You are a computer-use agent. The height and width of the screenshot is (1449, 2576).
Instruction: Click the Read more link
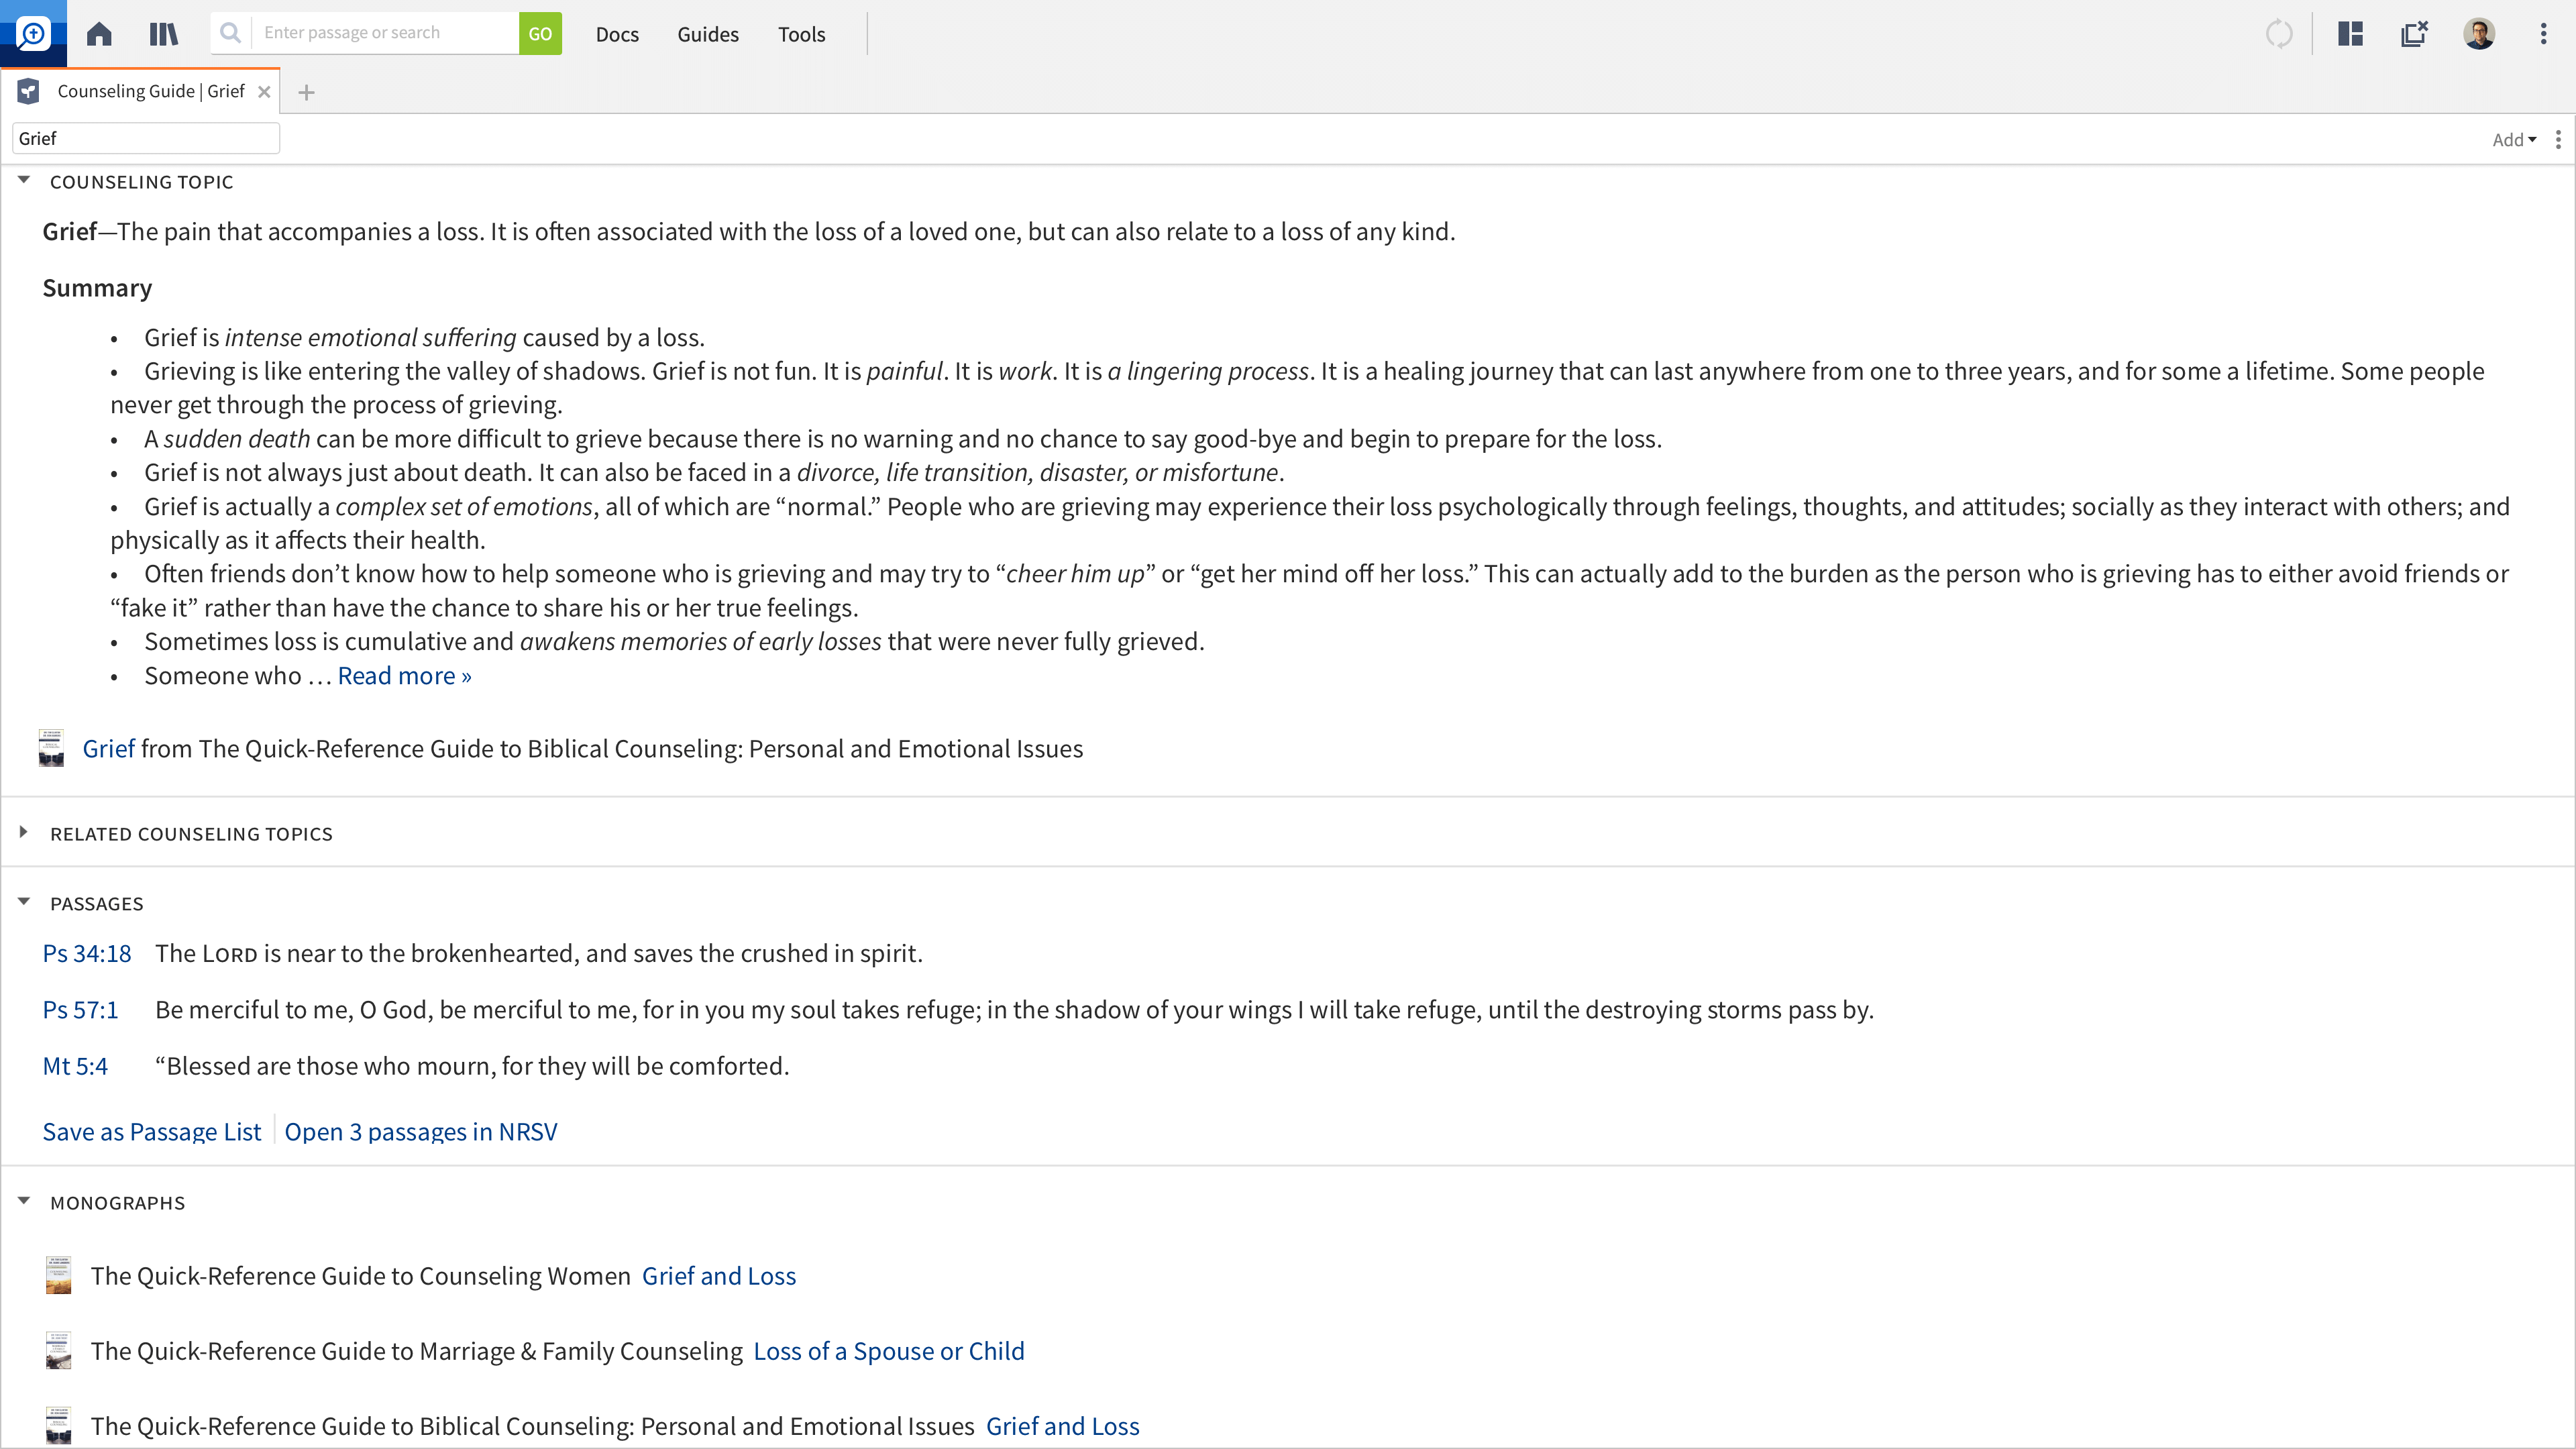coord(404,676)
